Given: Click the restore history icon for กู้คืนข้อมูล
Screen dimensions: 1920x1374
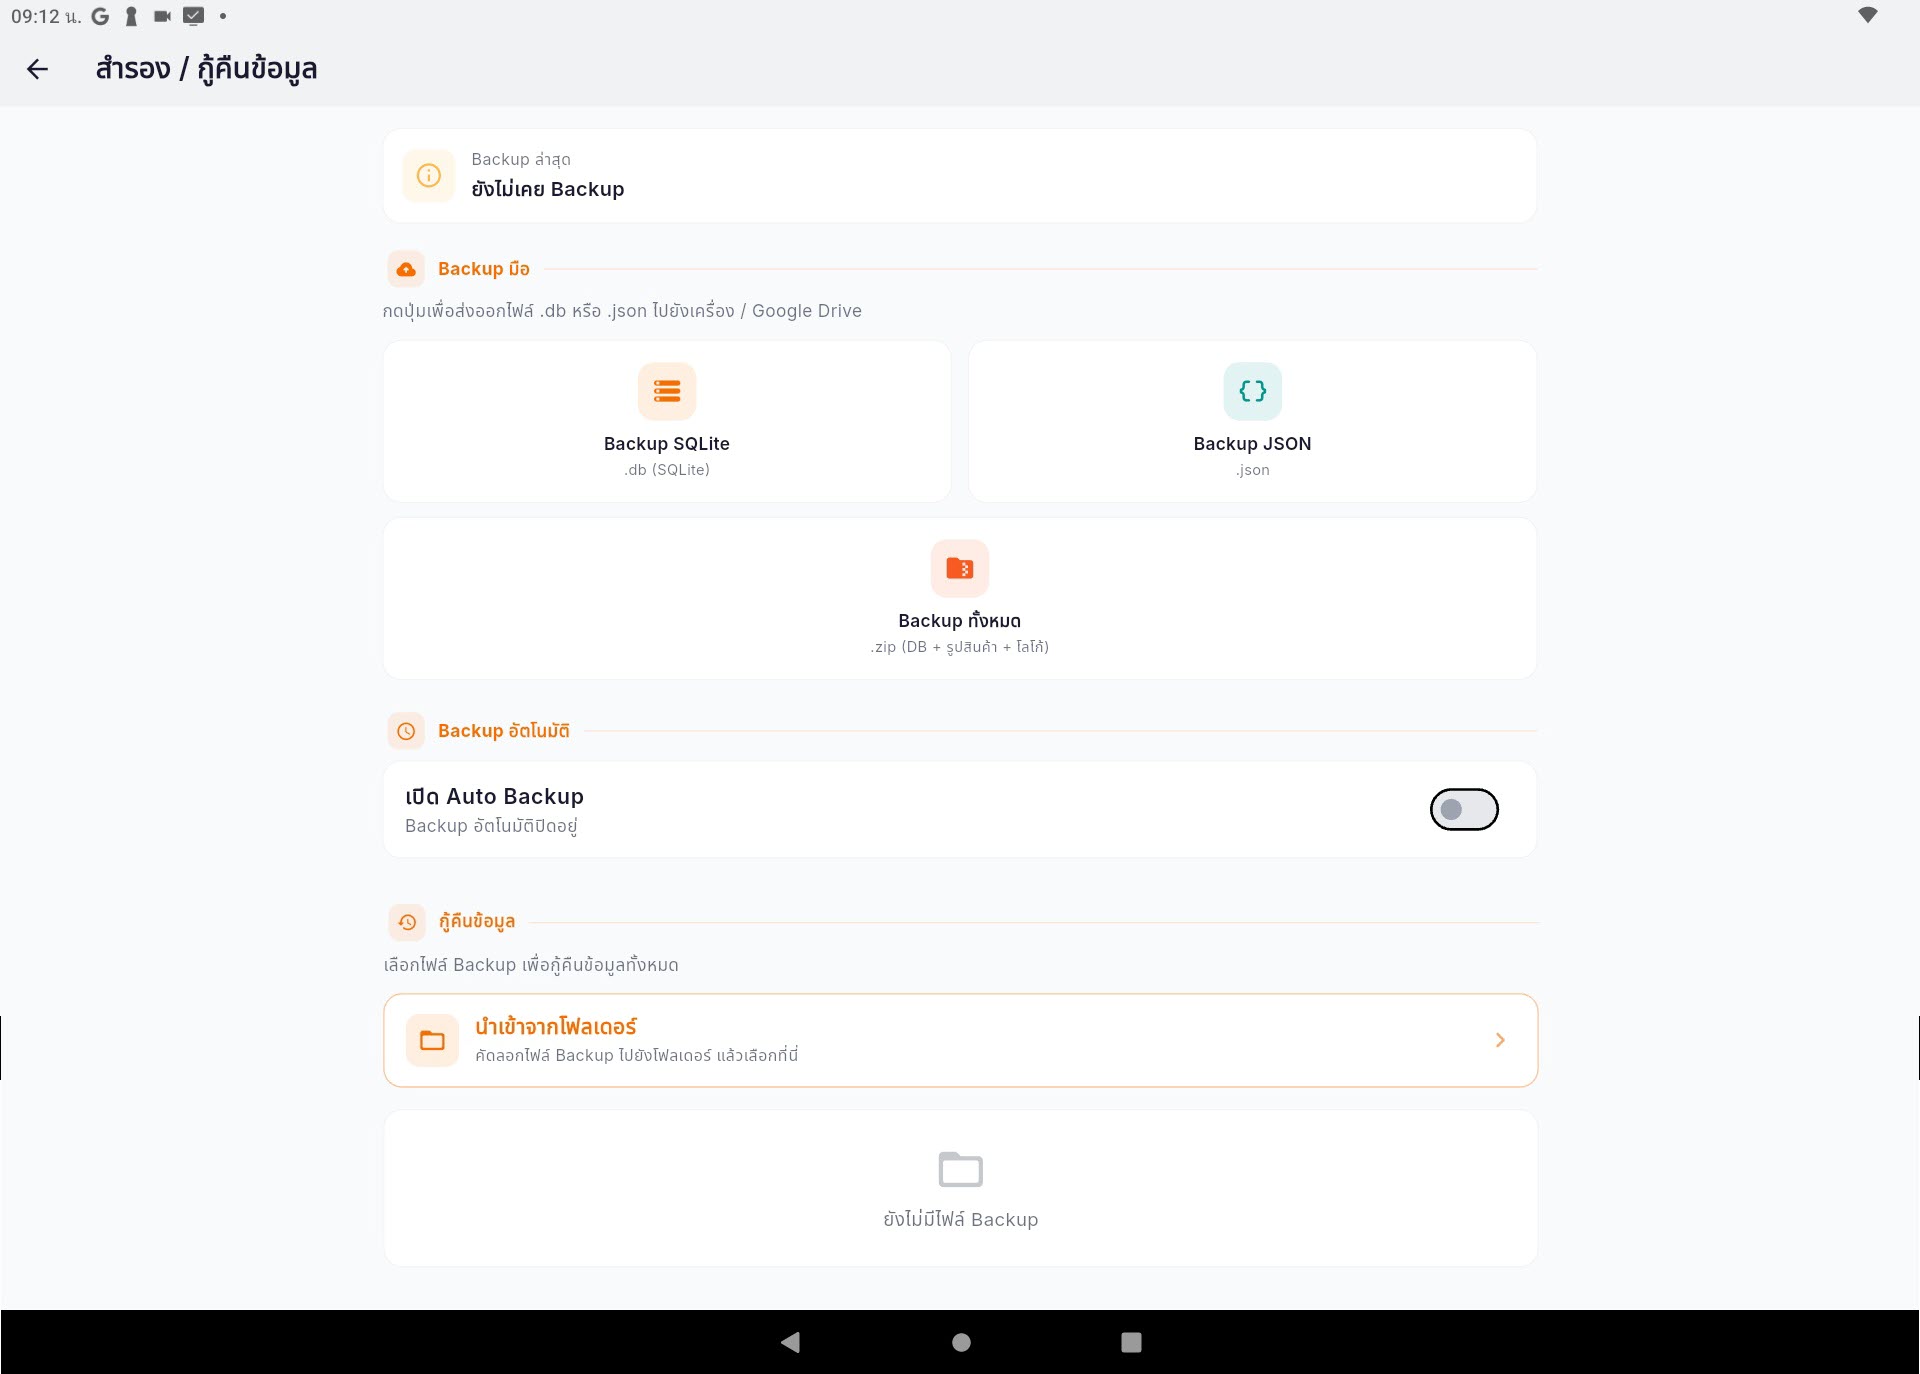Looking at the screenshot, I should point(406,922).
